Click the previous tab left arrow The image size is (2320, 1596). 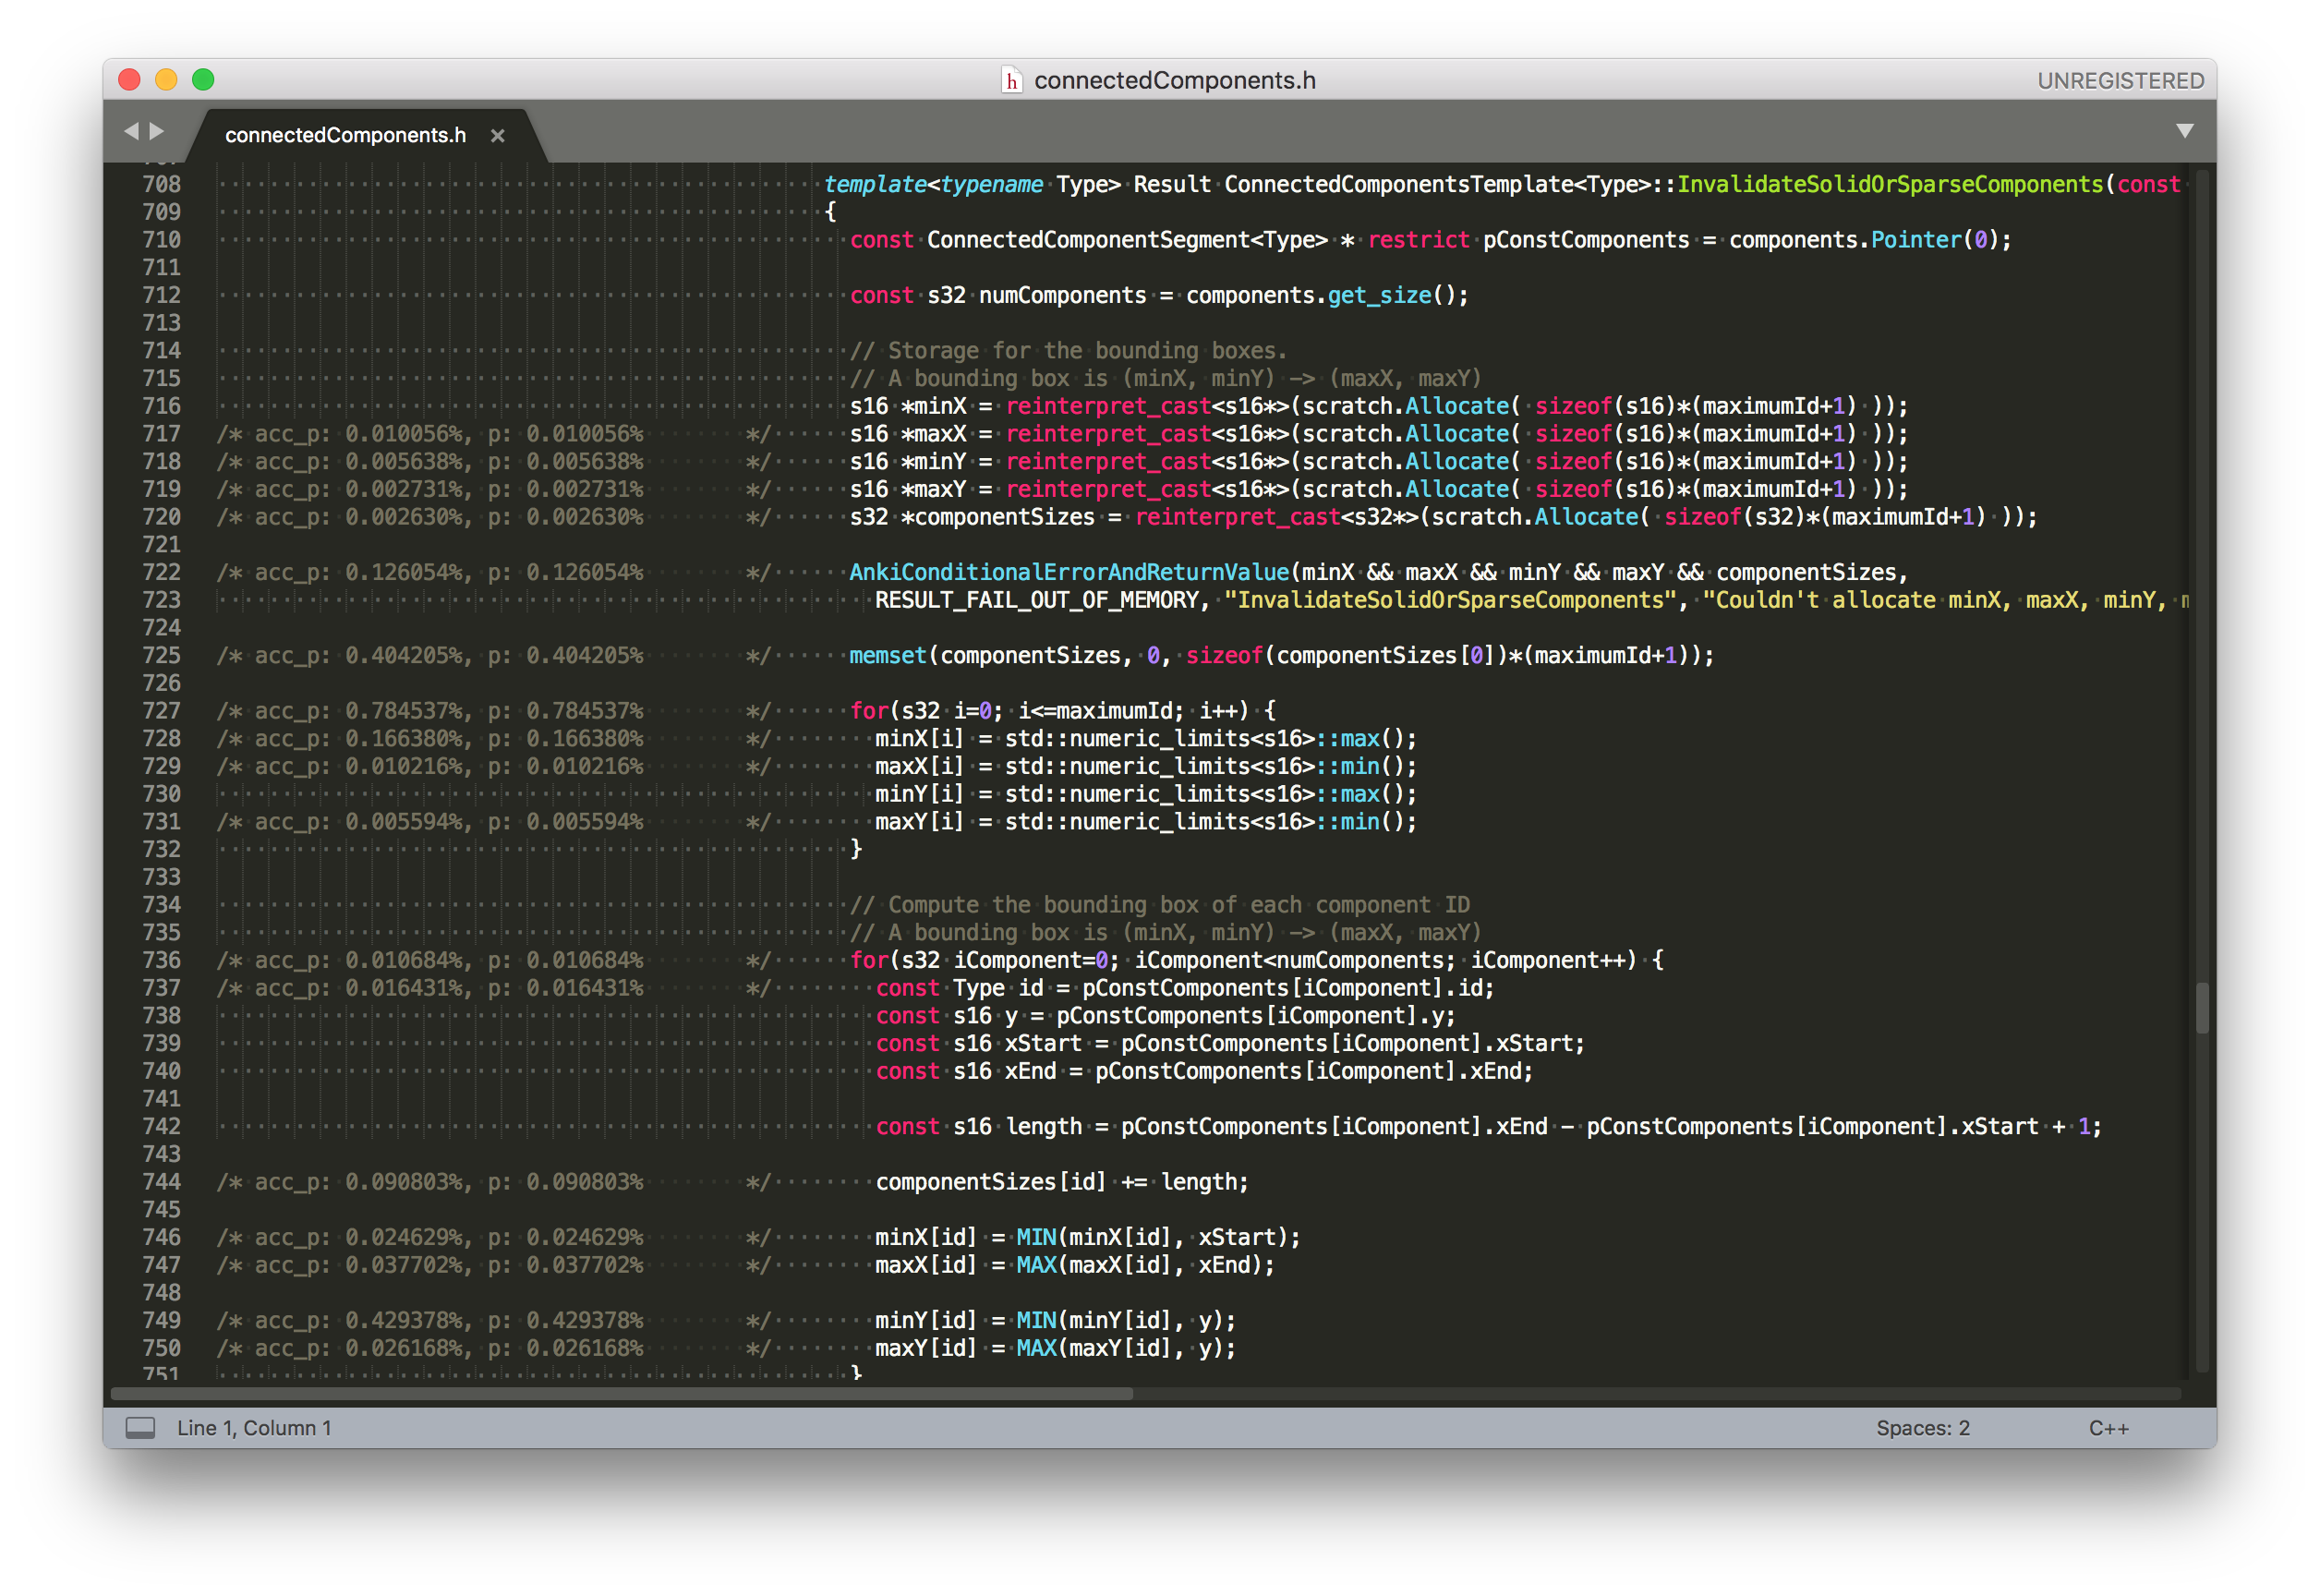tap(131, 131)
